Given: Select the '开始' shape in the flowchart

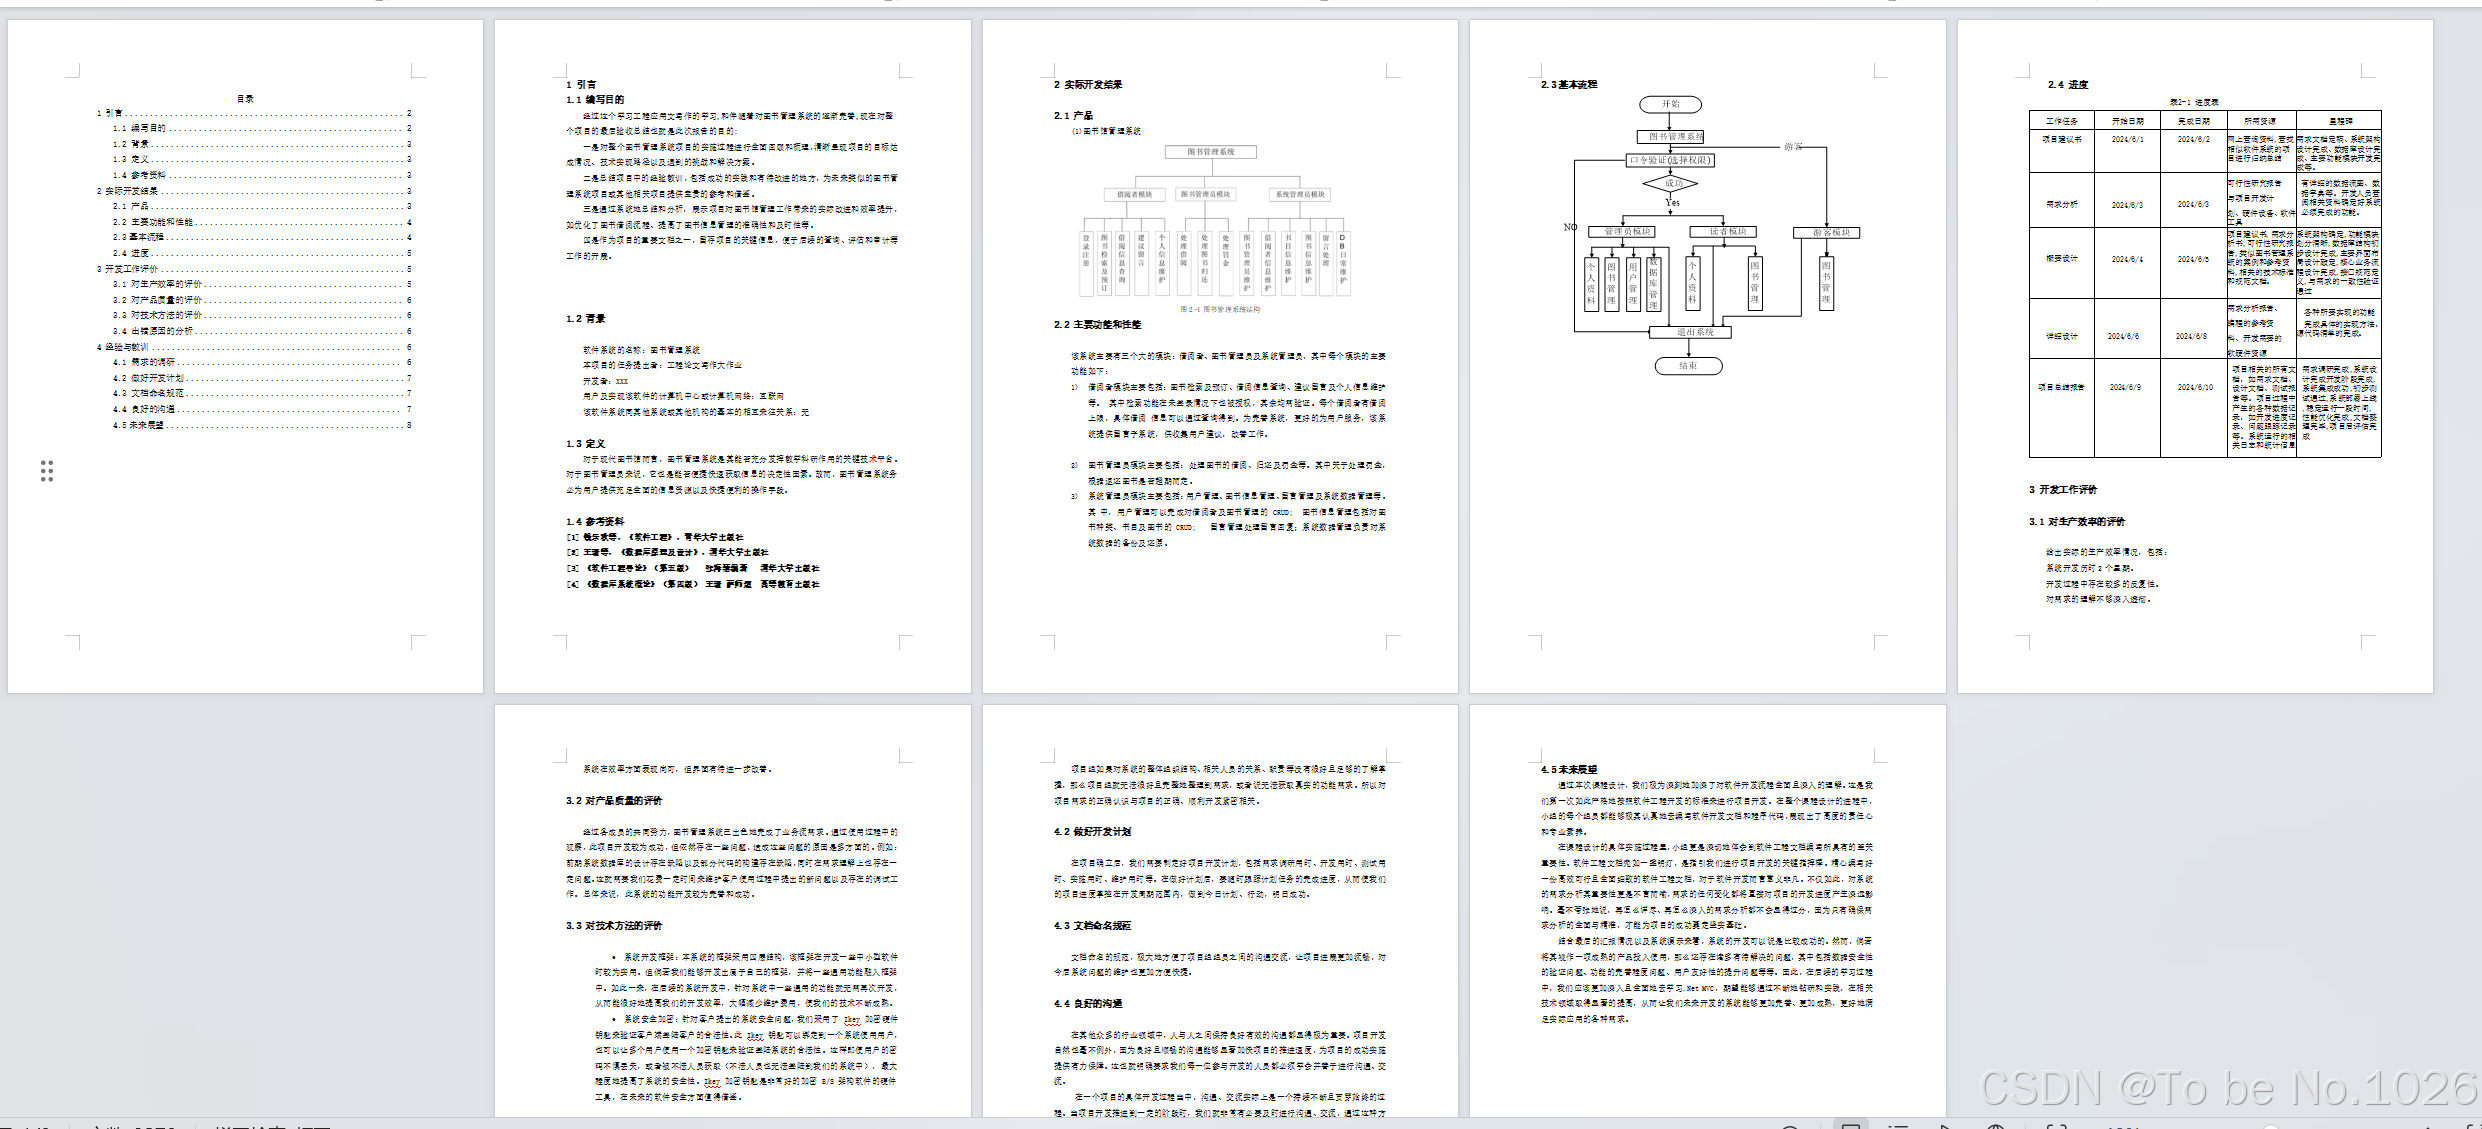Looking at the screenshot, I should click(1670, 104).
